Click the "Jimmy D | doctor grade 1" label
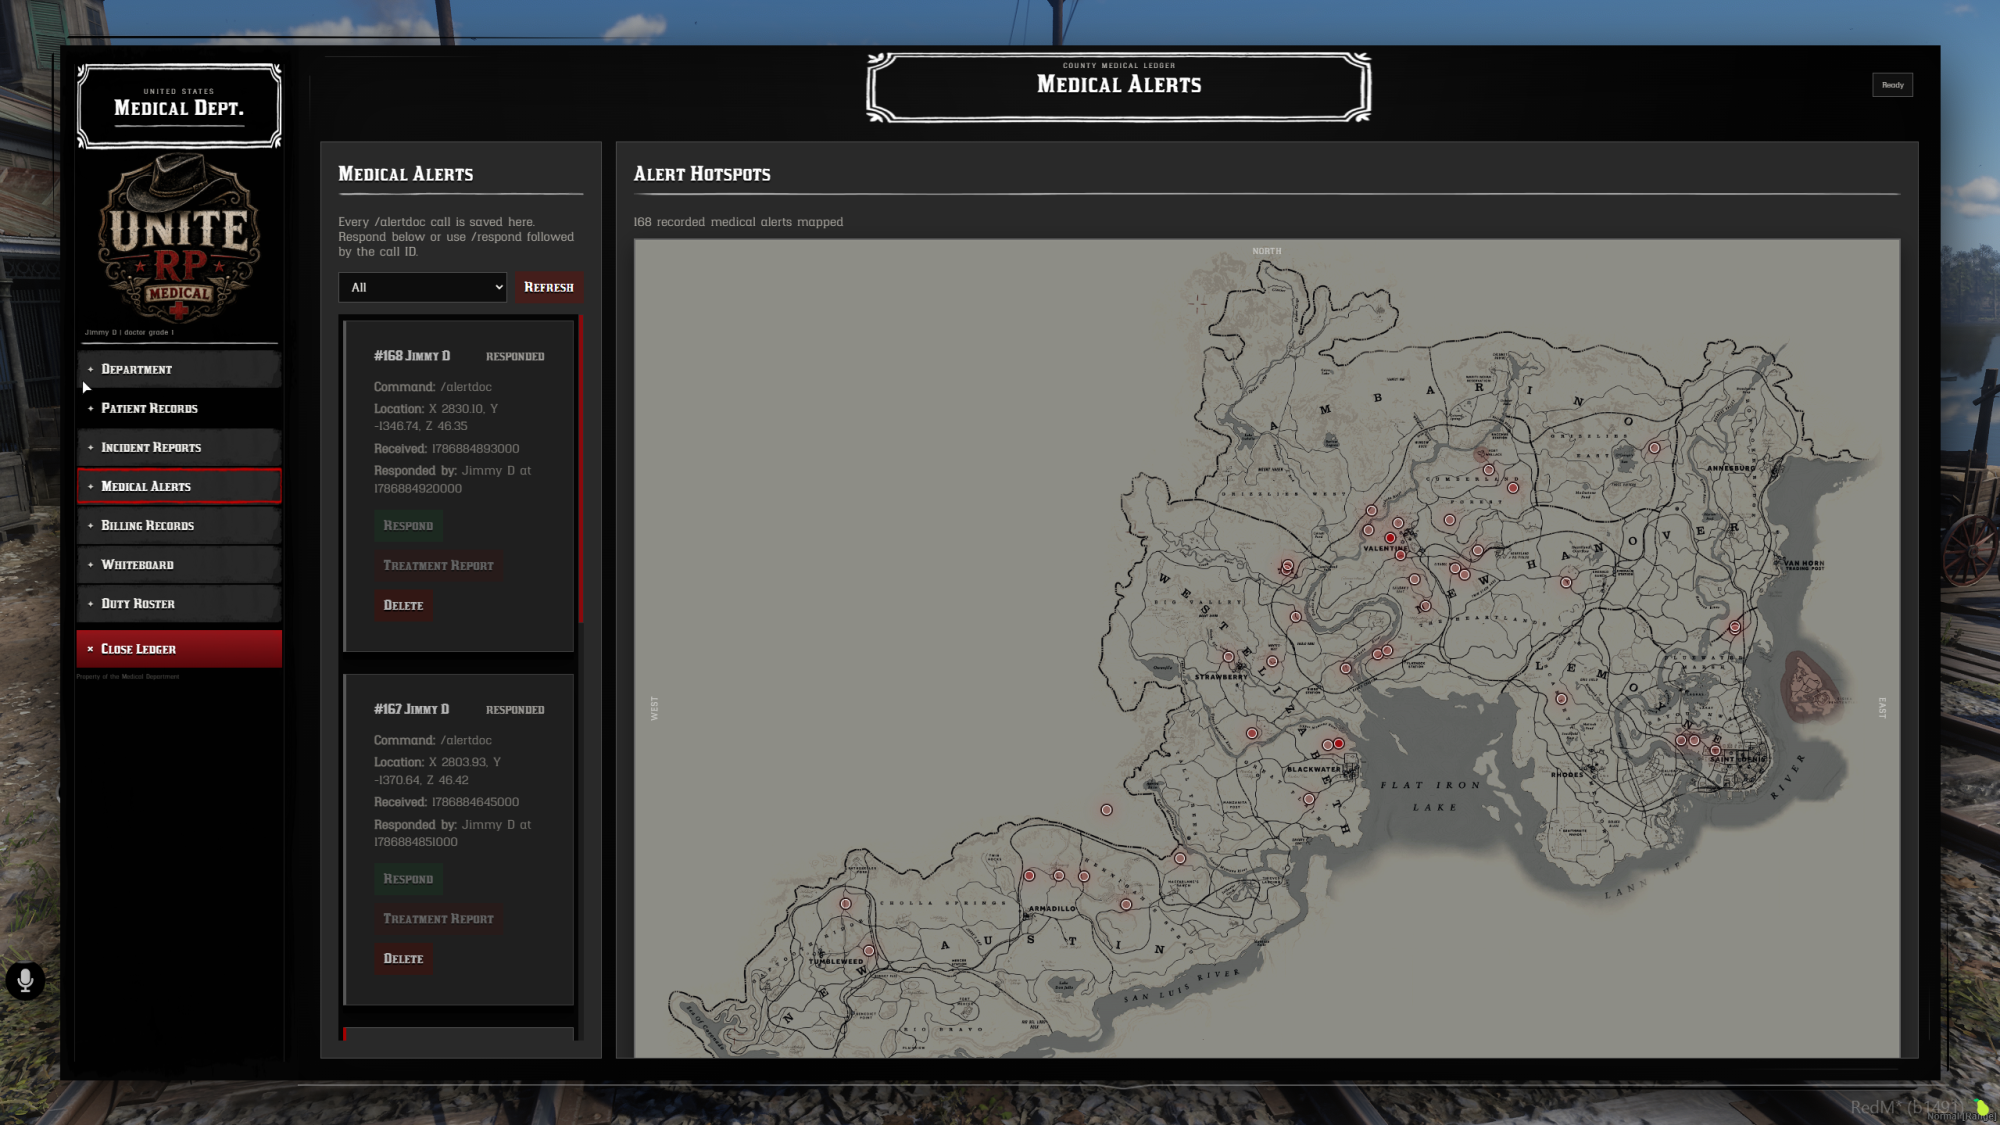Screen dimensions: 2000x1125 (x=129, y=332)
